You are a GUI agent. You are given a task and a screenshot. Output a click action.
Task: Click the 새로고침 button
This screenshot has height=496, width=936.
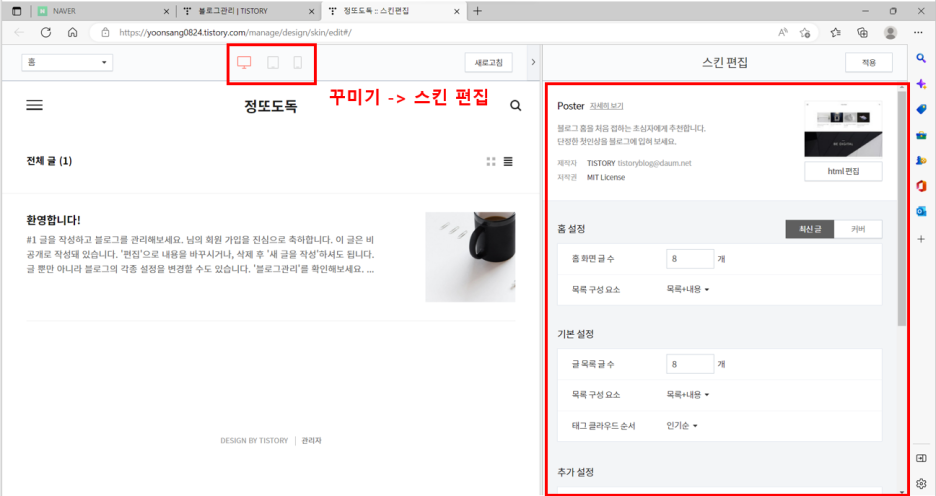[x=488, y=62]
